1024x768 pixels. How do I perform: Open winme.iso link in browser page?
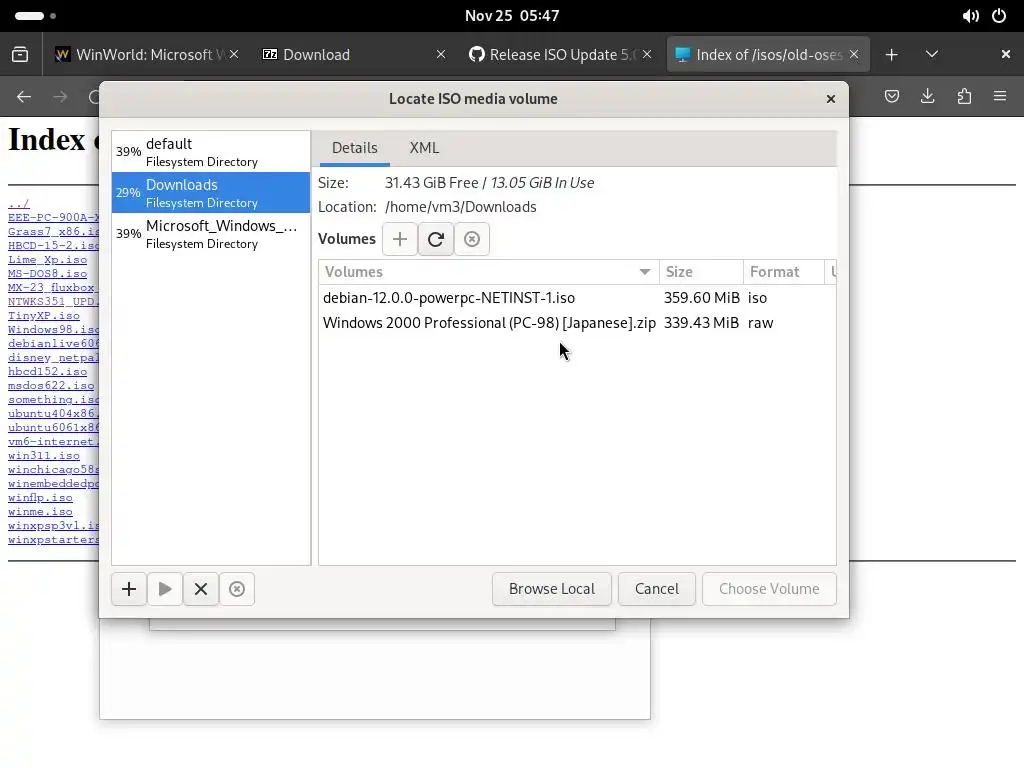pyautogui.click(x=40, y=512)
